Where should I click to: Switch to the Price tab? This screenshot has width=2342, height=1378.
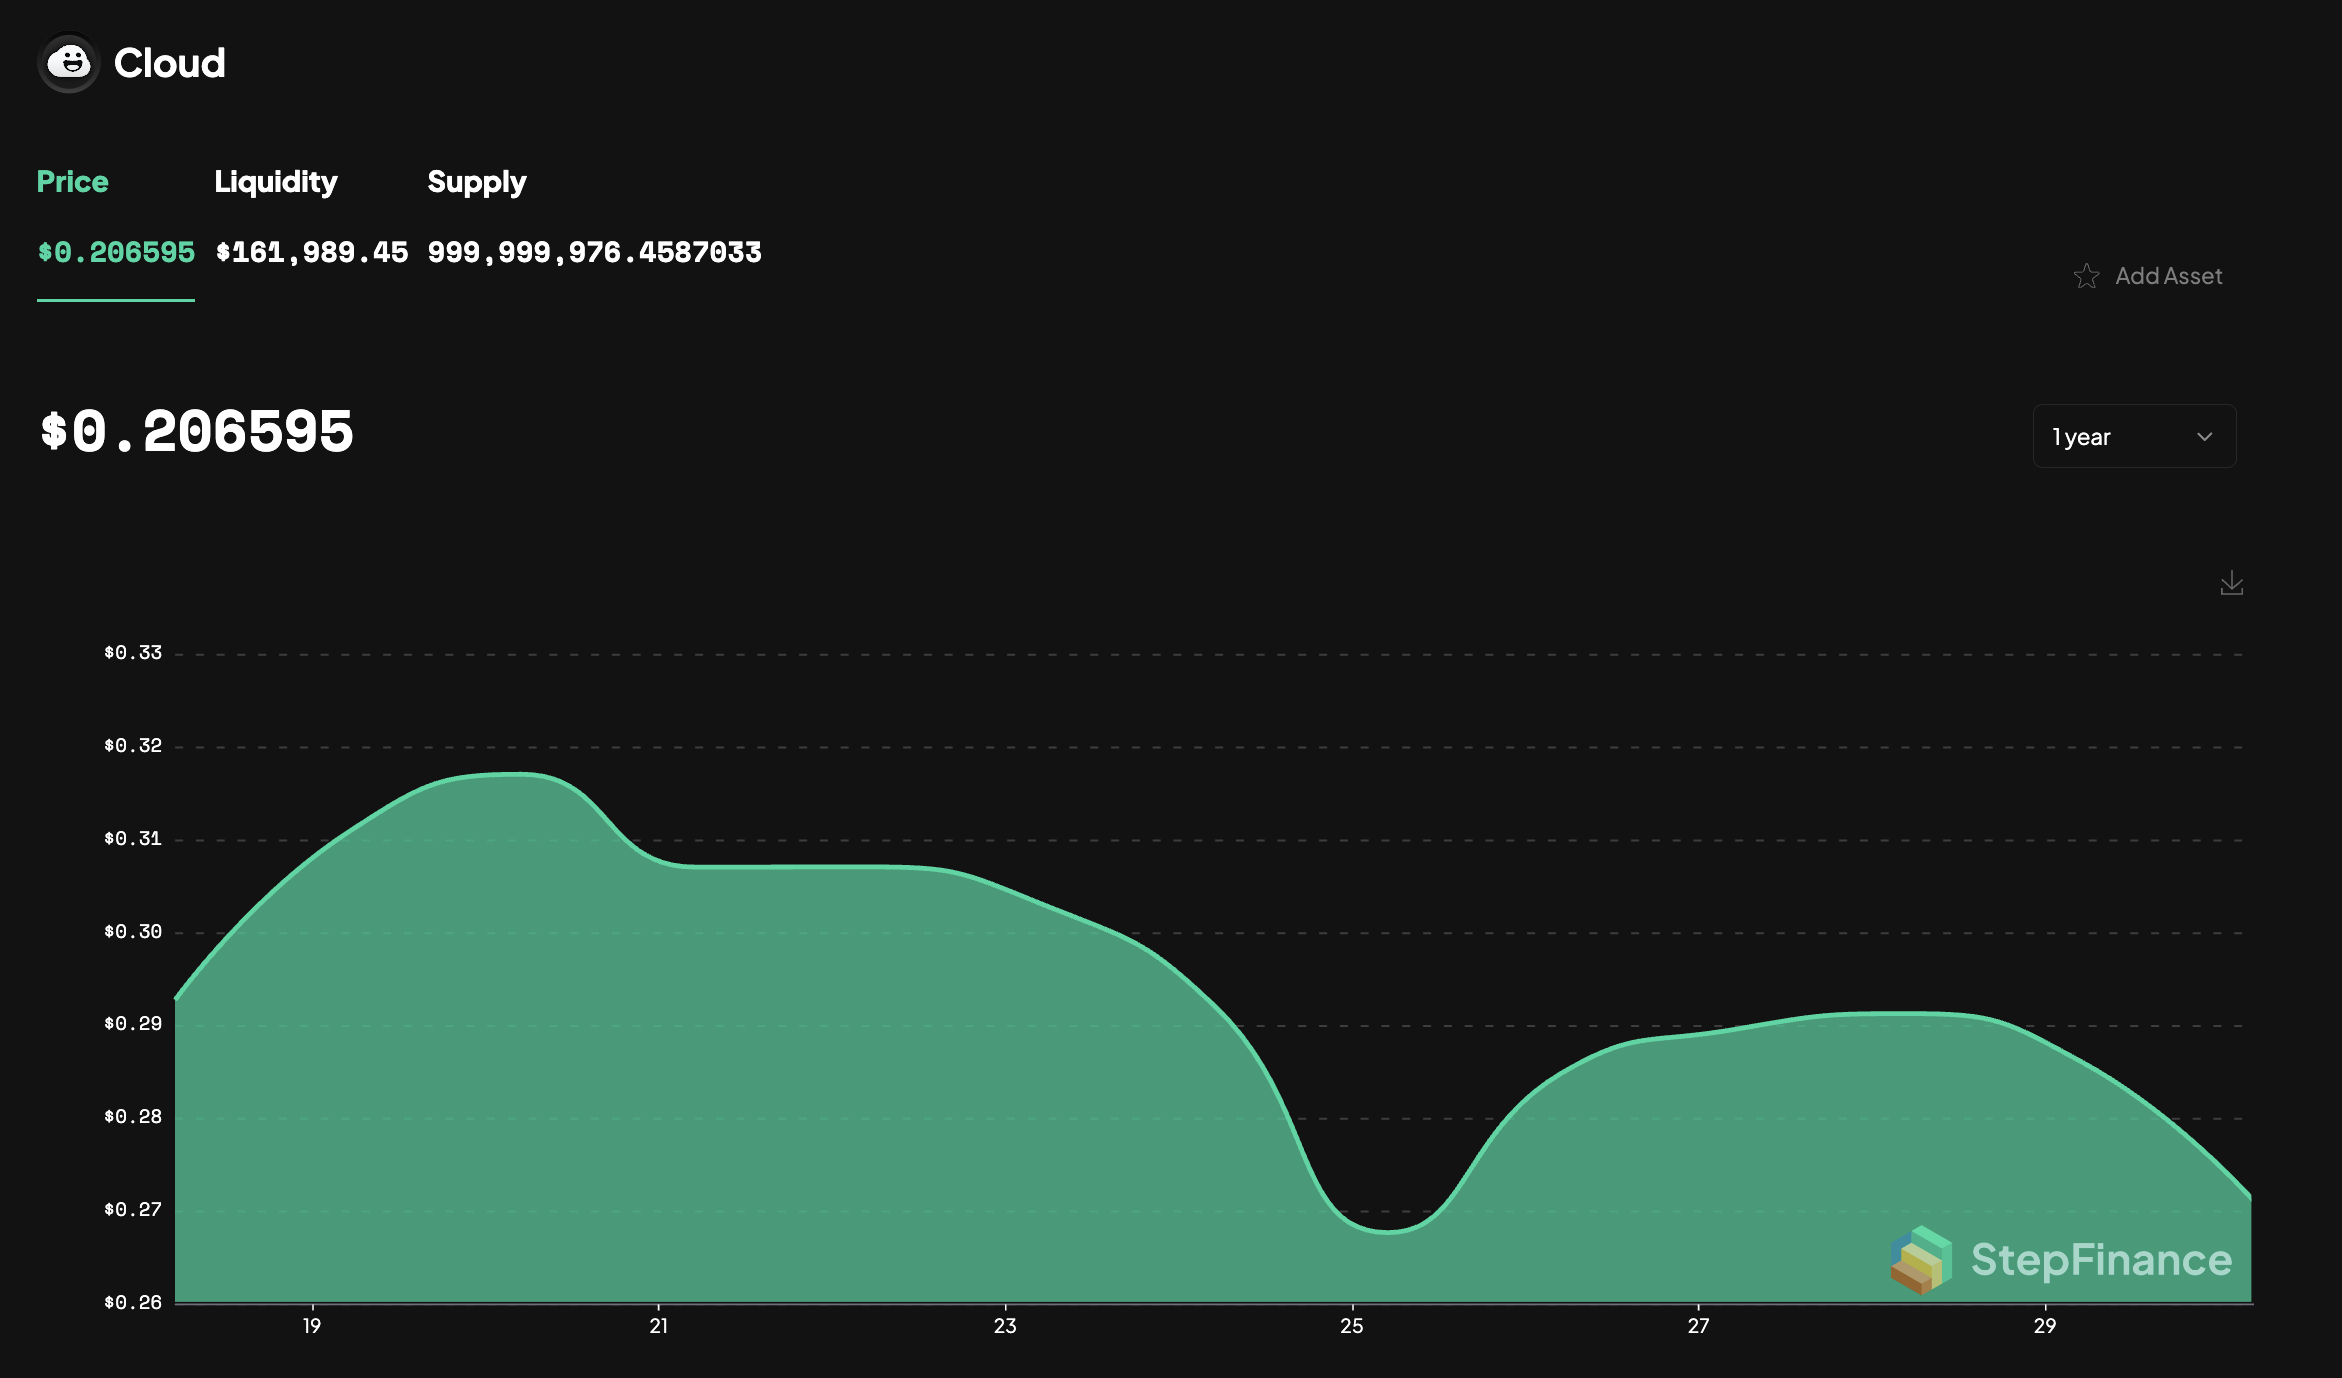[x=72, y=182]
